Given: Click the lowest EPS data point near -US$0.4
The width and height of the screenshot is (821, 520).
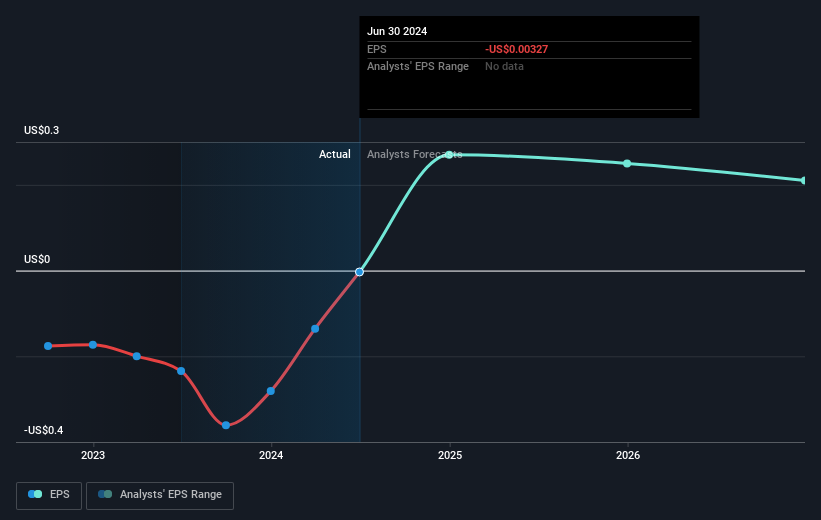Looking at the screenshot, I should [x=226, y=425].
